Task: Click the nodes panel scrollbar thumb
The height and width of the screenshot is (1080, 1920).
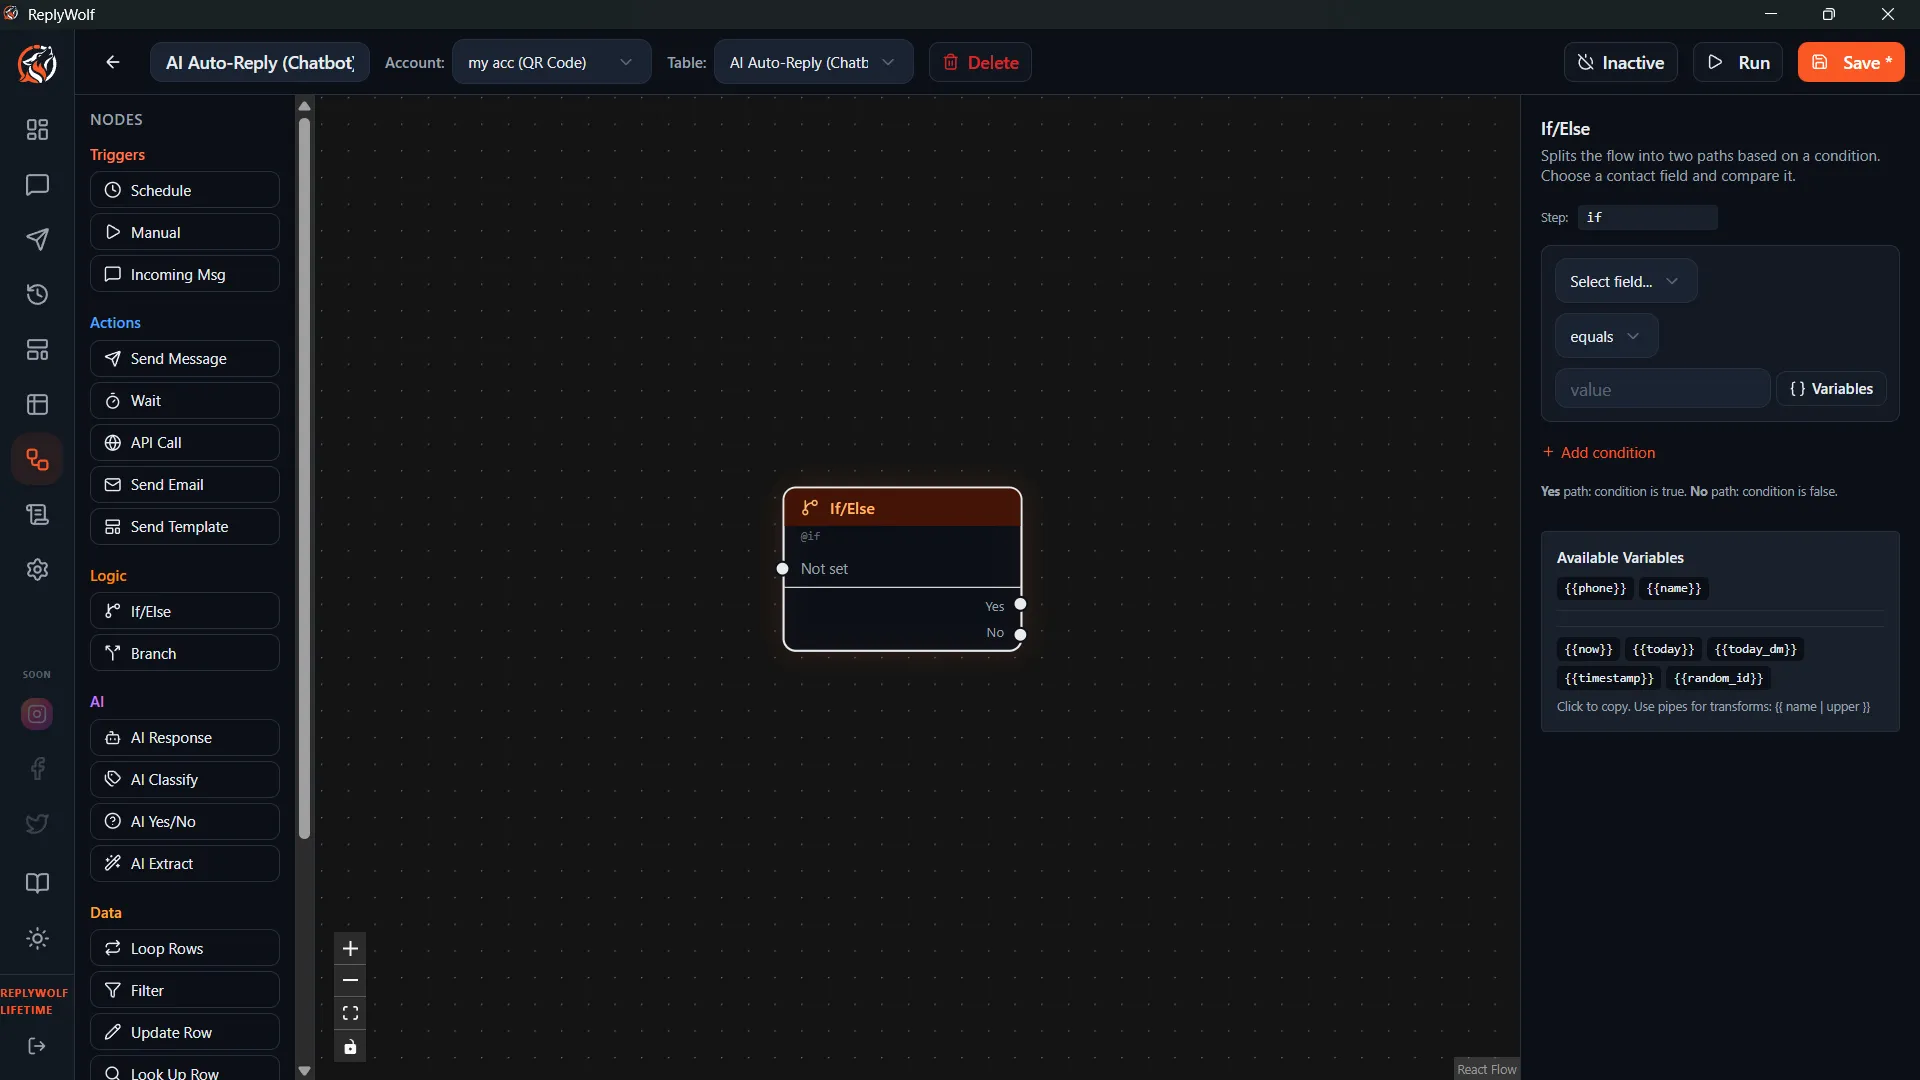Action: [x=304, y=478]
